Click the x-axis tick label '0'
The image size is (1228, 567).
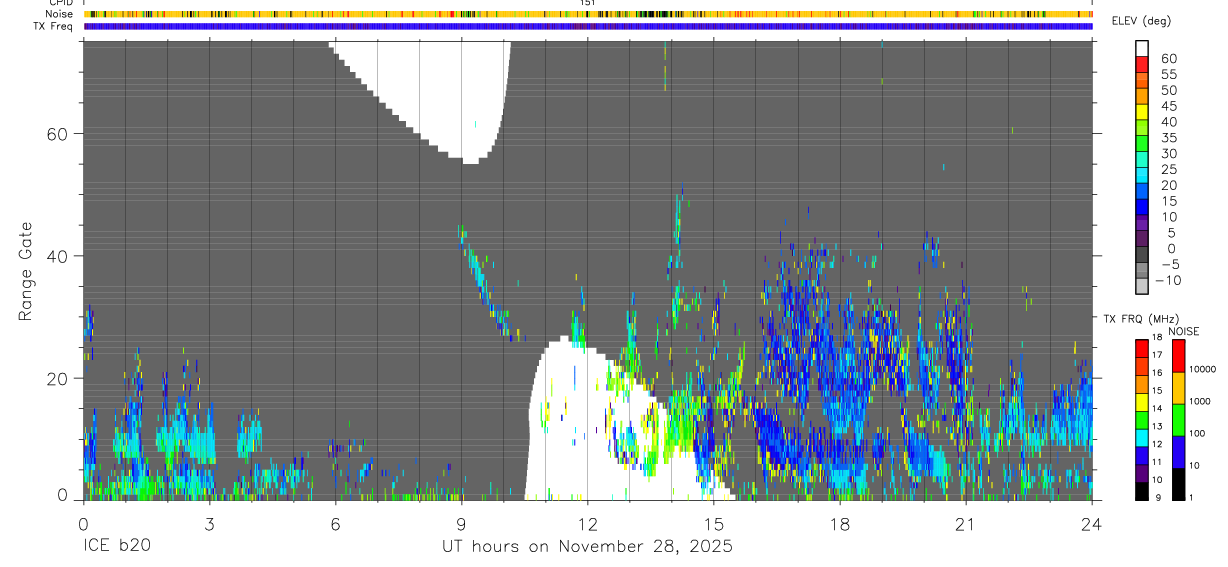(x=83, y=524)
